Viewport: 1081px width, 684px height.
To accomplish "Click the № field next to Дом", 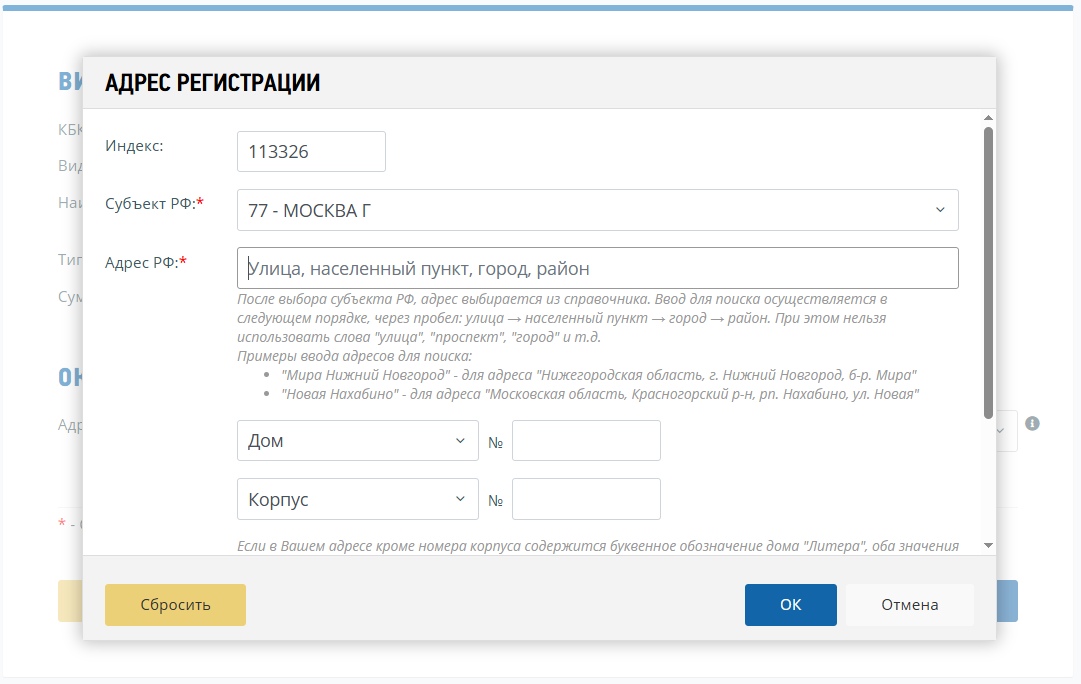I will [x=586, y=440].
